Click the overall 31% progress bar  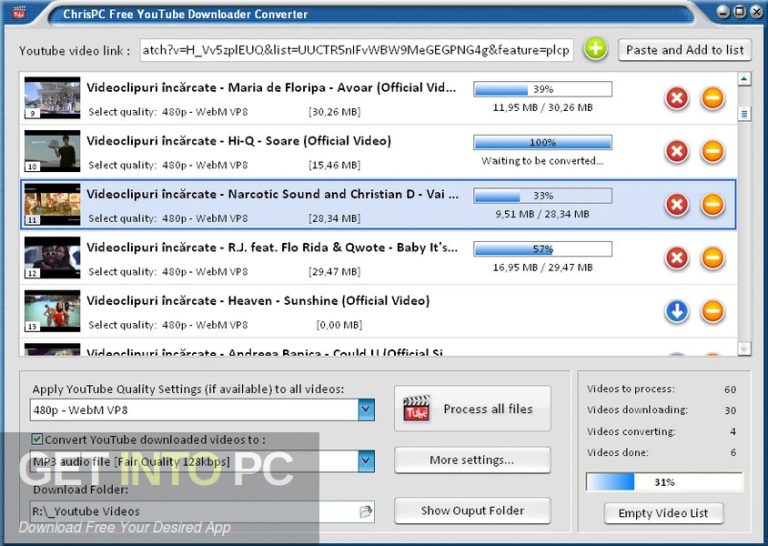click(x=664, y=482)
